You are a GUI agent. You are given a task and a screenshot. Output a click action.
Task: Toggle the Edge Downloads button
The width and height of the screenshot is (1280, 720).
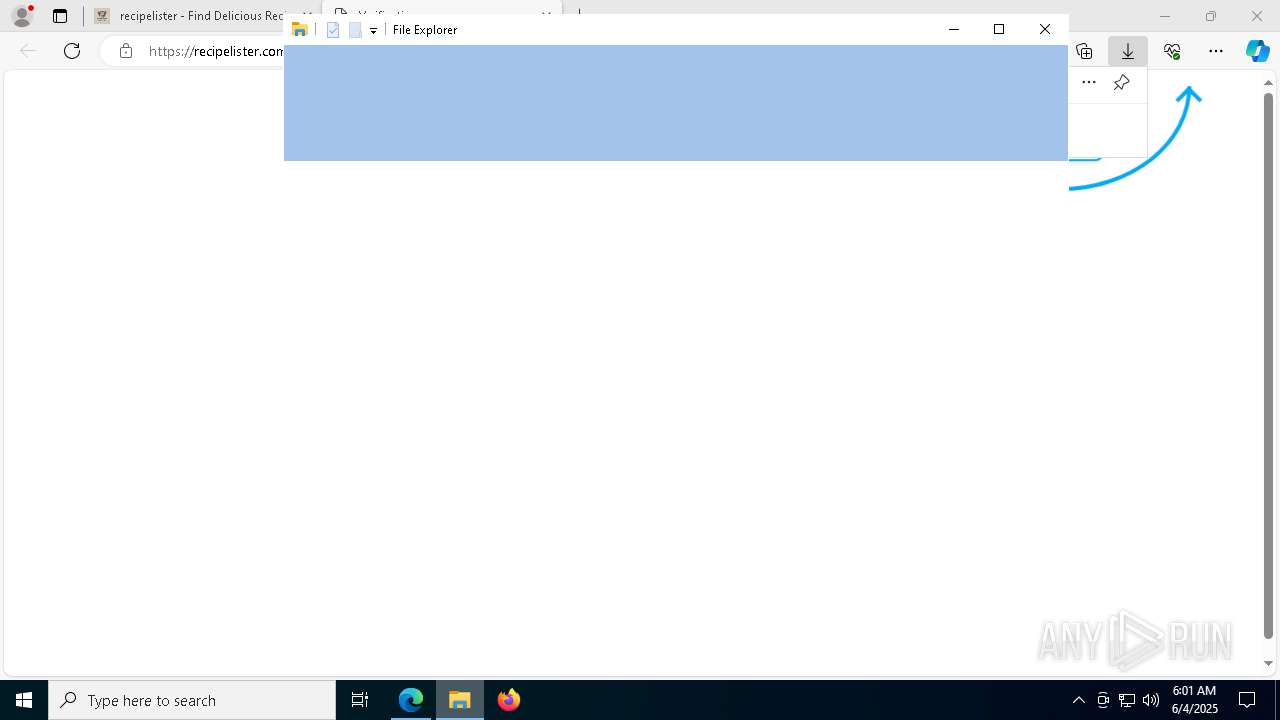click(x=1128, y=51)
